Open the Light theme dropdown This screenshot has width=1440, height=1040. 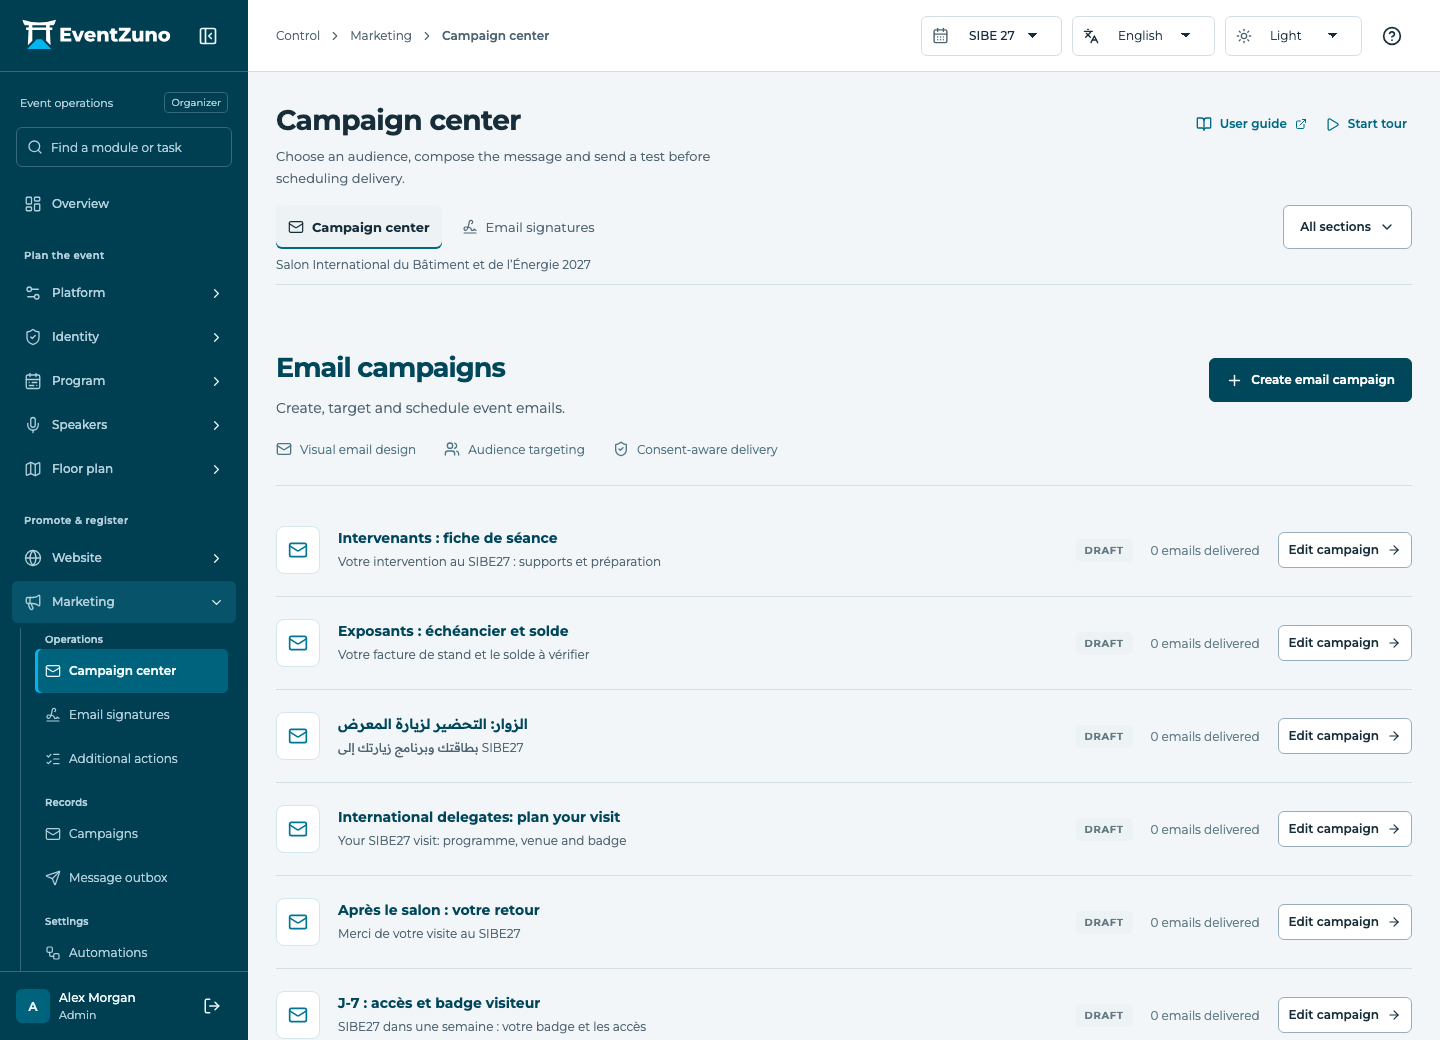point(1293,36)
